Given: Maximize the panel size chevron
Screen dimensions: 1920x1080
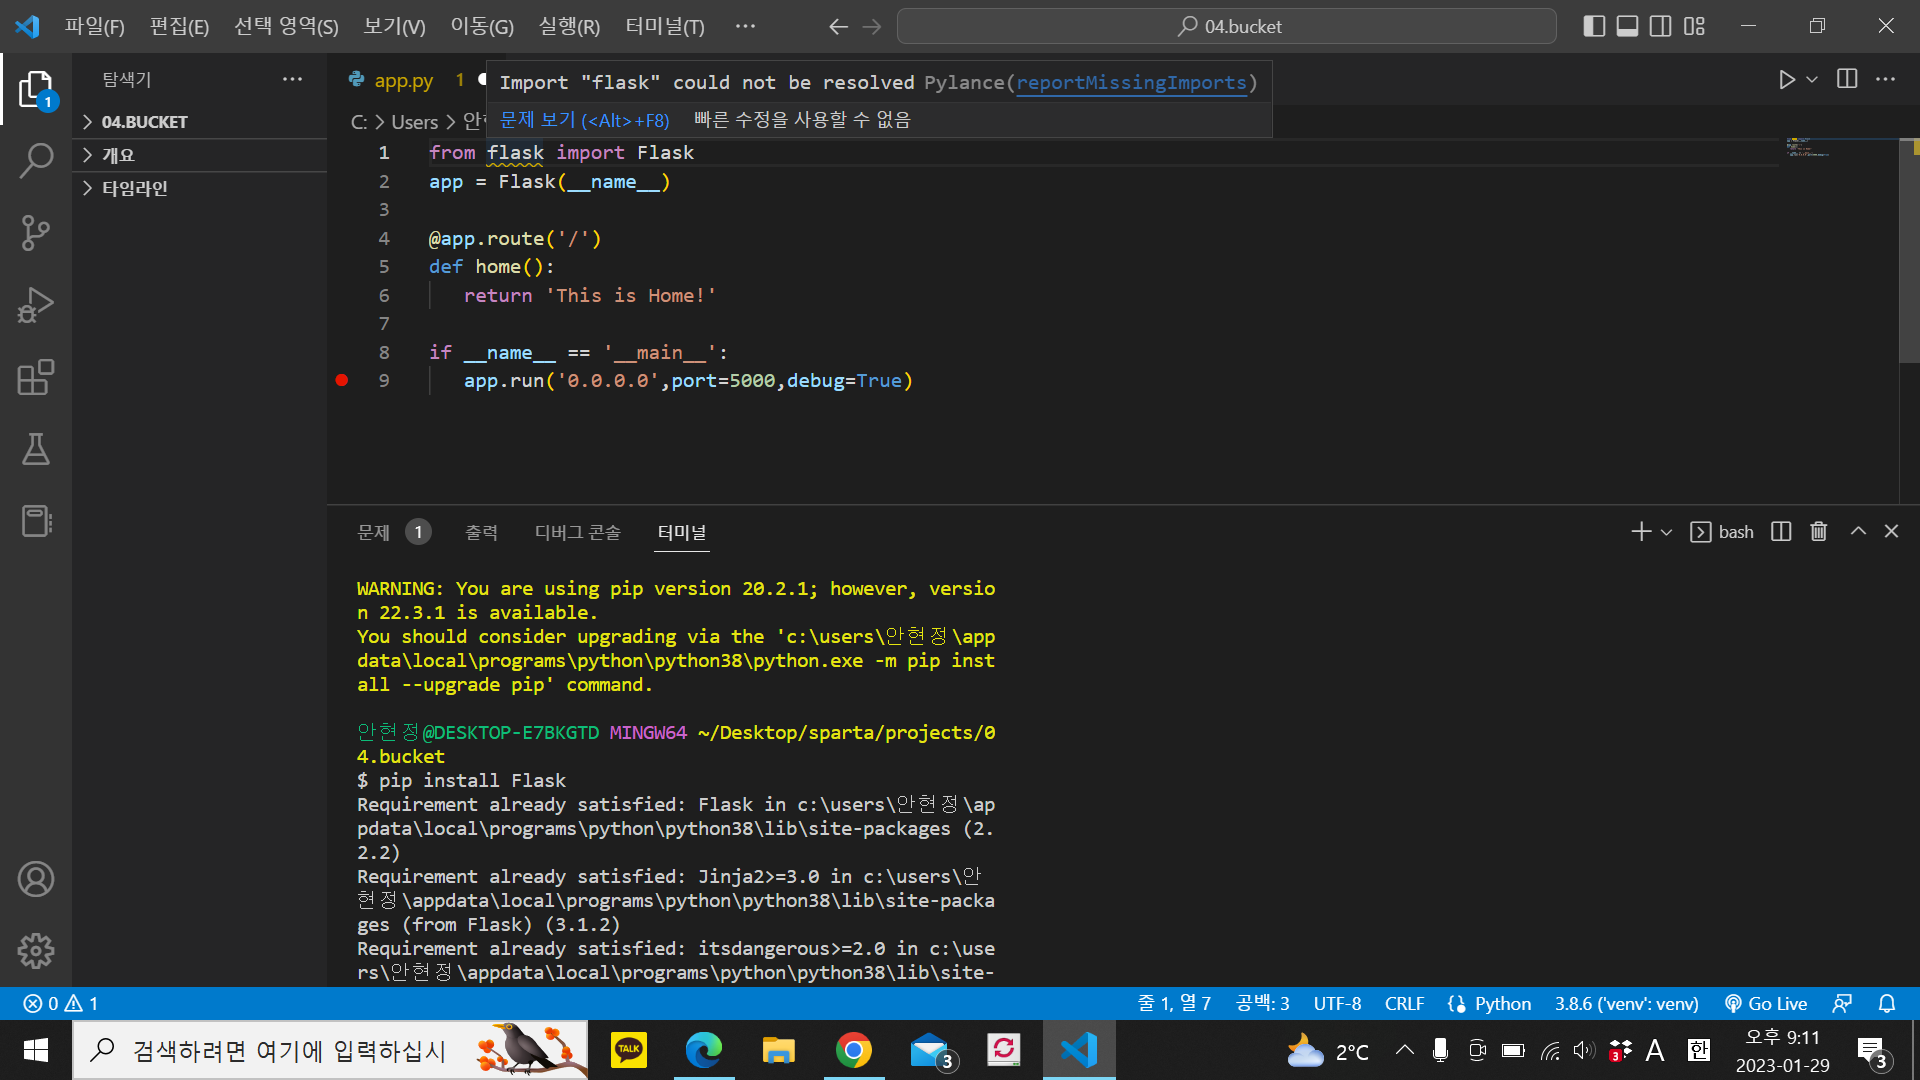Looking at the screenshot, I should (x=1858, y=532).
